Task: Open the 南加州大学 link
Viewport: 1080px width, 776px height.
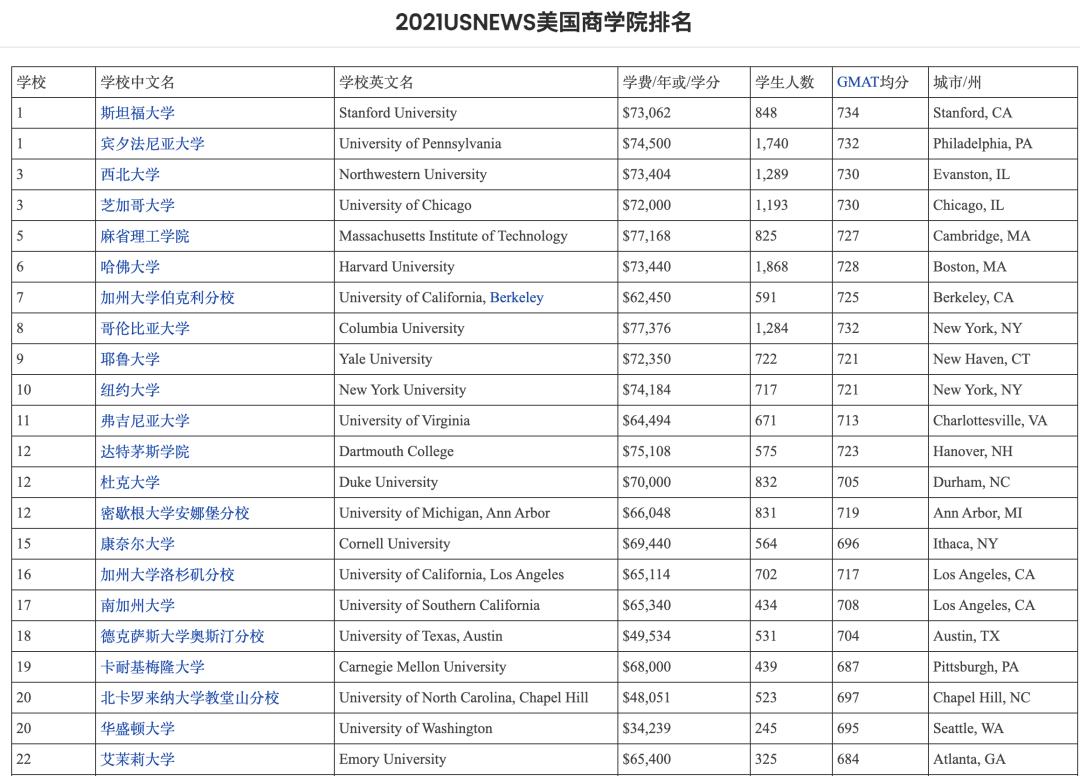Action: [137, 605]
